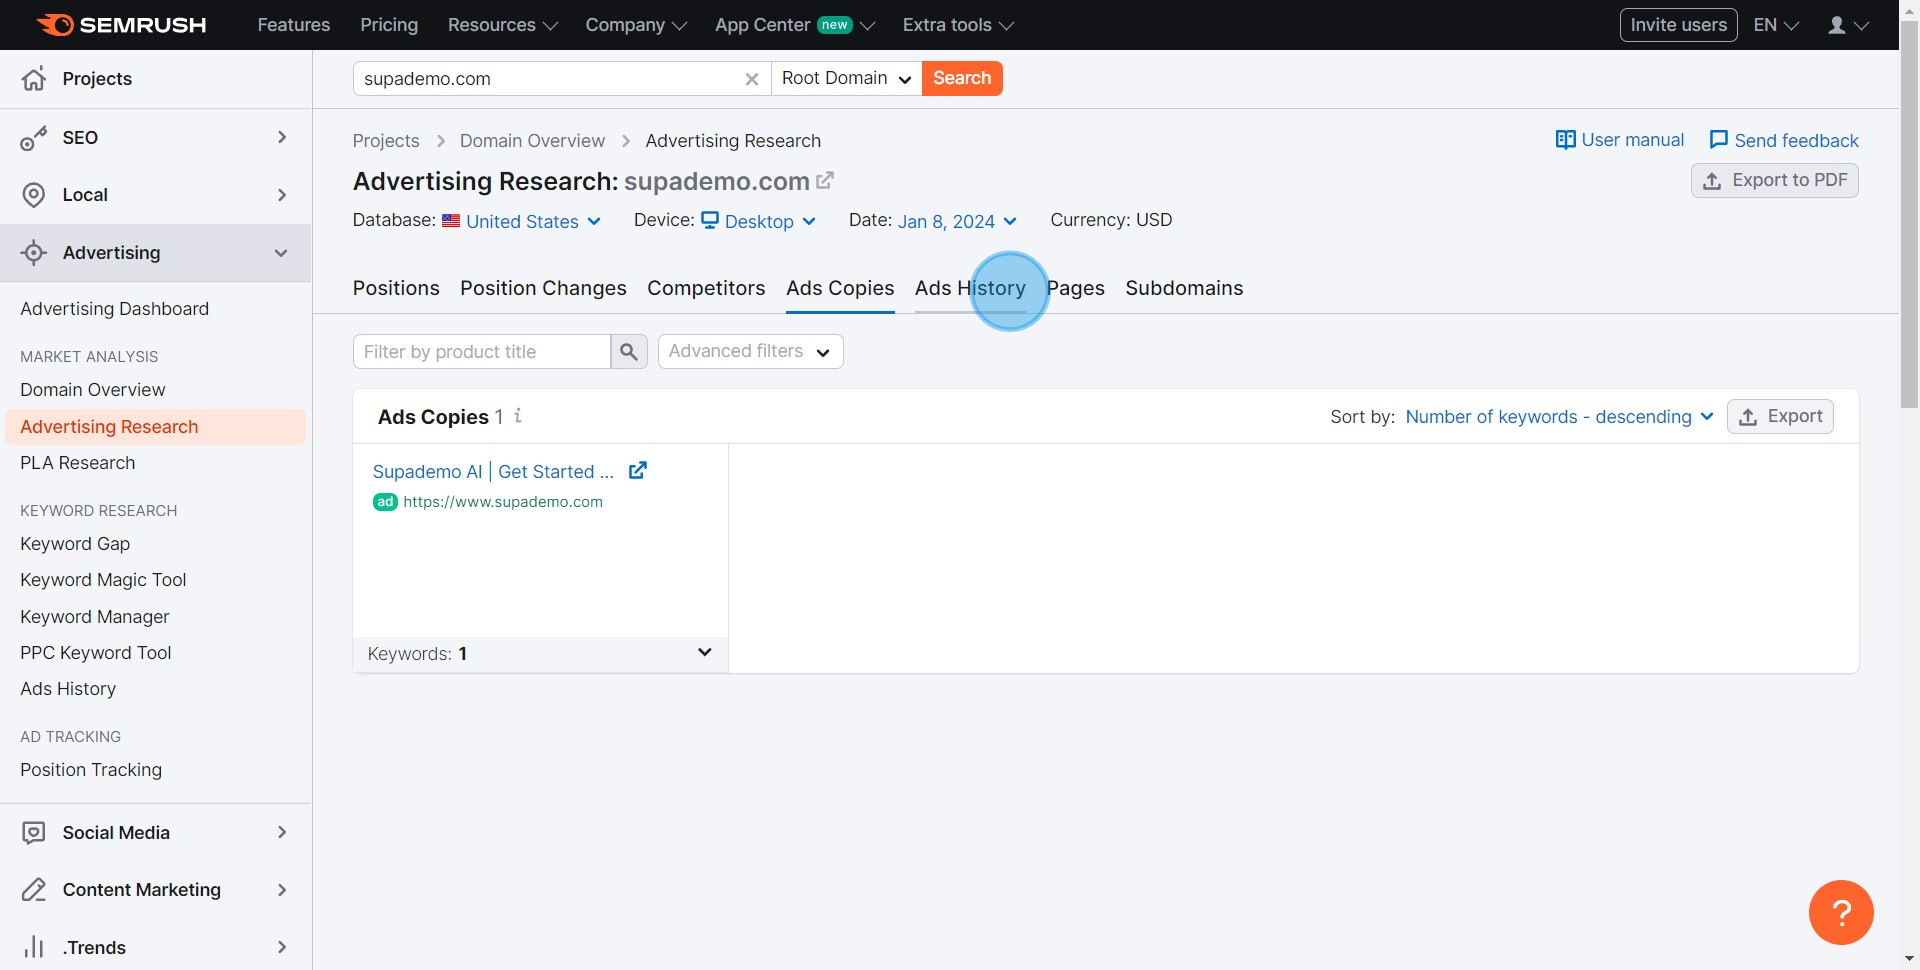Click Export to PDF button
The width and height of the screenshot is (1920, 970).
[1775, 181]
